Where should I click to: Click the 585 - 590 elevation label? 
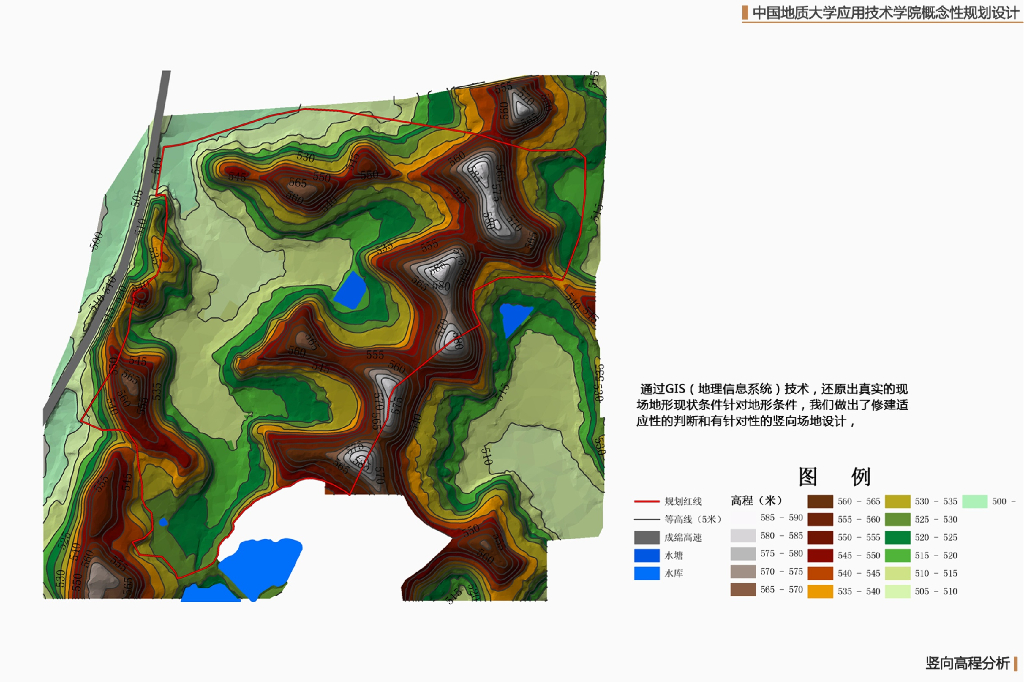[782, 517]
